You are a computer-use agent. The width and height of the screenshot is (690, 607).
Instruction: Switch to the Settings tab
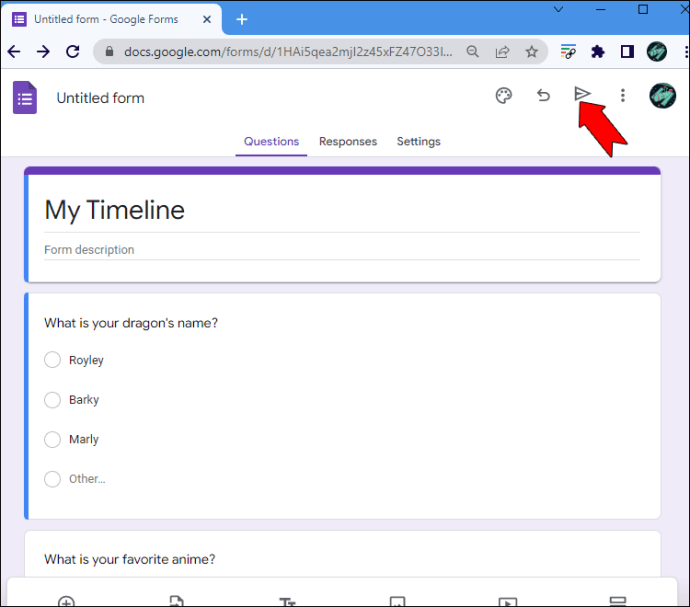(x=418, y=141)
